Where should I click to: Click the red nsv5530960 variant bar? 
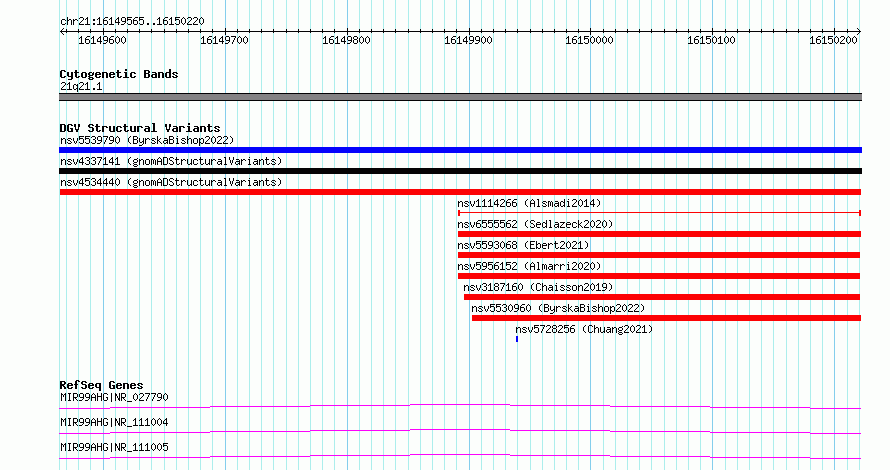(x=666, y=318)
